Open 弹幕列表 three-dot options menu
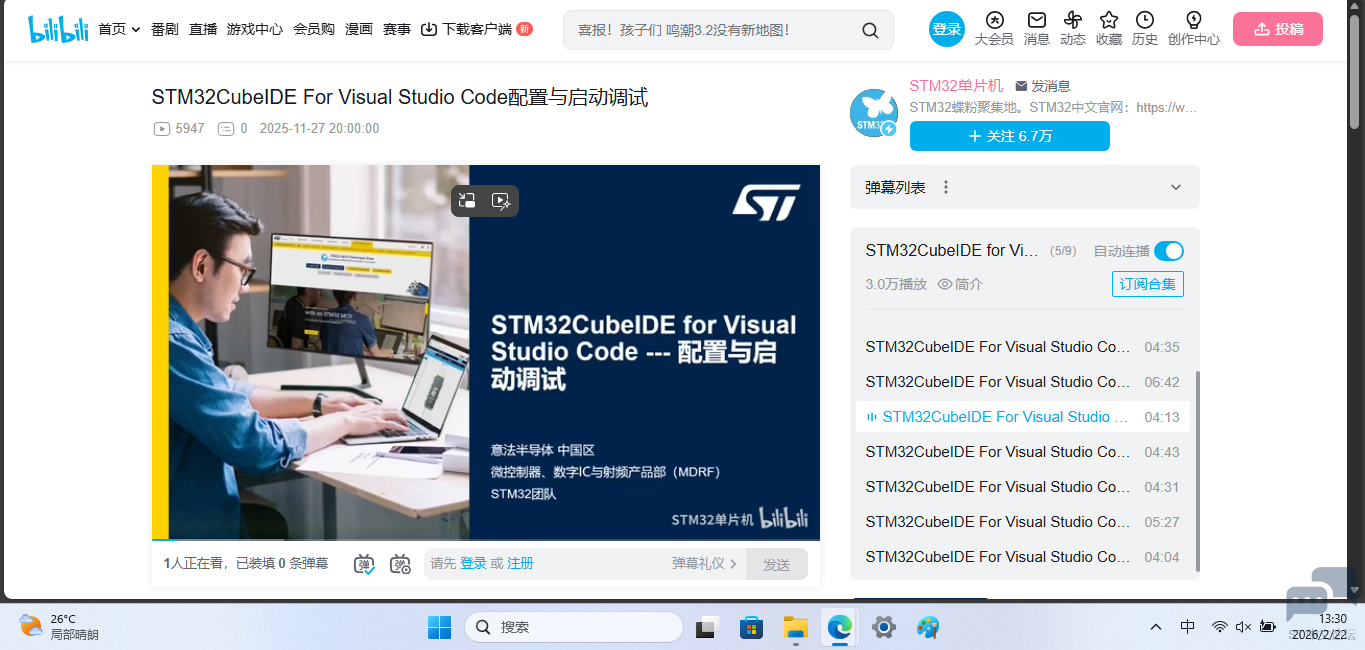Image resolution: width=1365 pixels, height=650 pixels. pyautogui.click(x=946, y=187)
